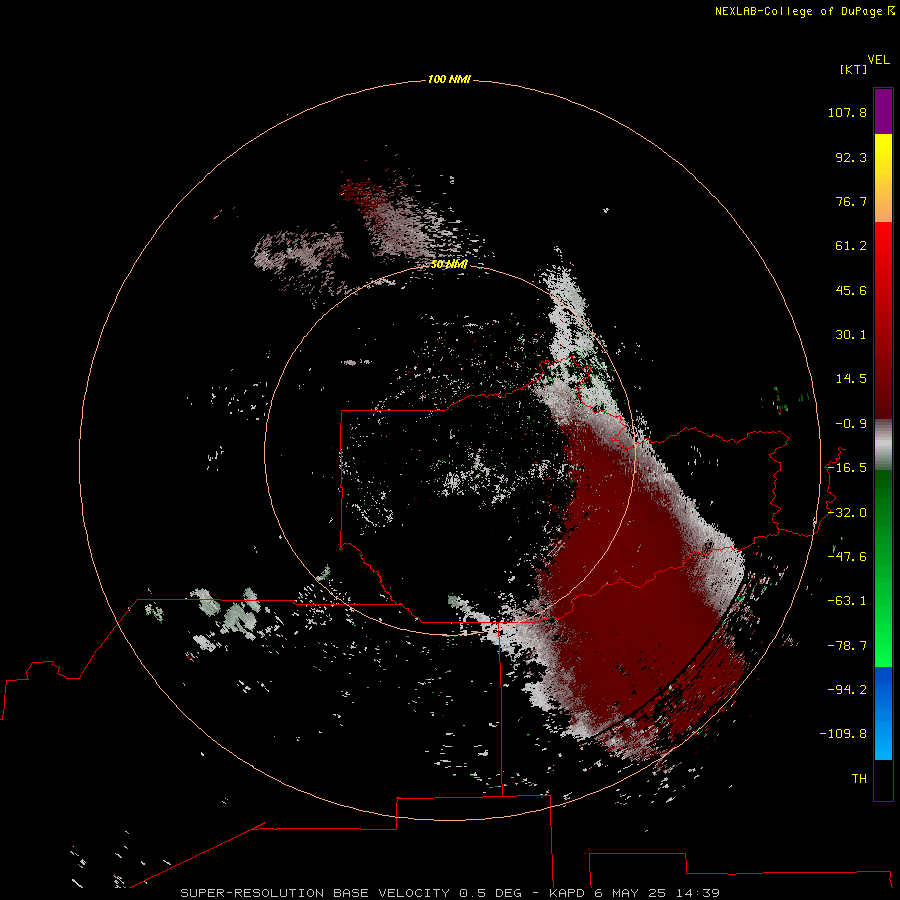Click the -94.2 velocity scale value
The height and width of the screenshot is (900, 900).
pyautogui.click(x=847, y=690)
